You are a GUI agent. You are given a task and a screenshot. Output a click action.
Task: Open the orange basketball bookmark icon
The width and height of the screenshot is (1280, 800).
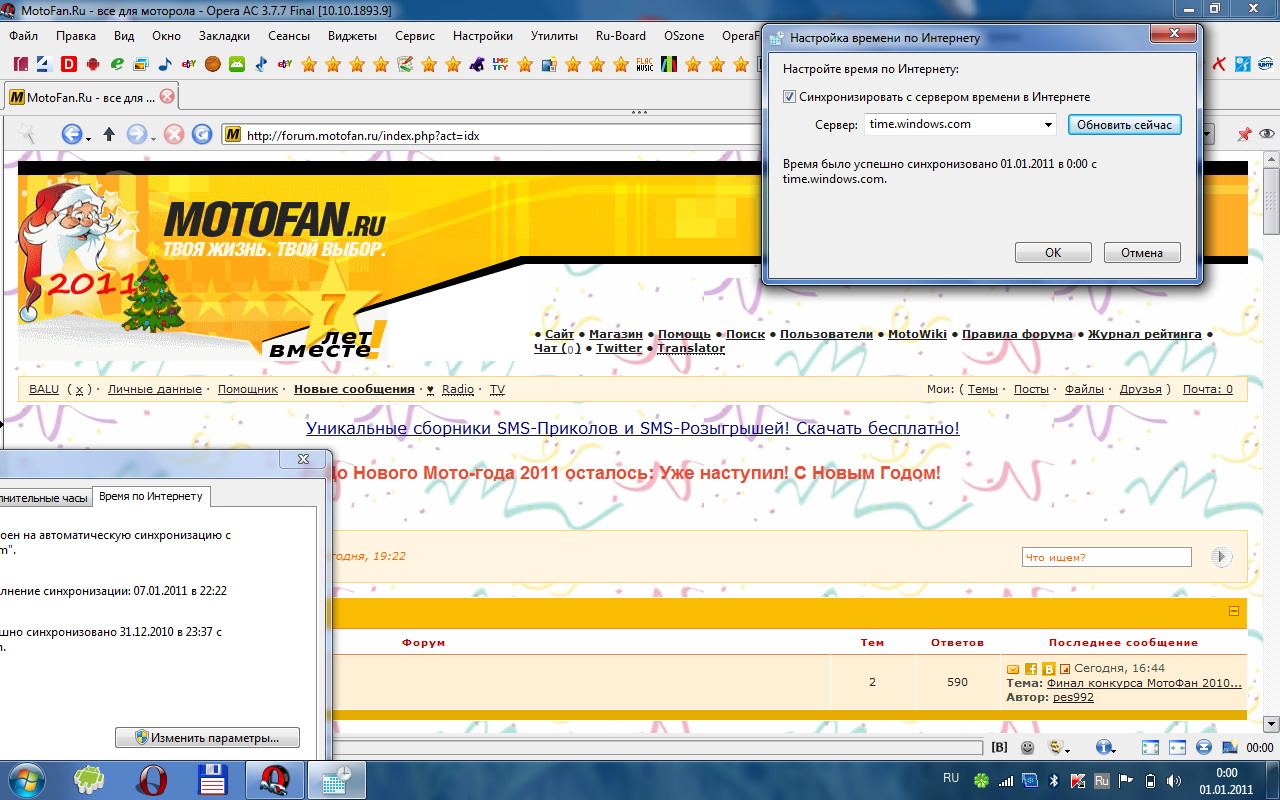click(x=213, y=64)
